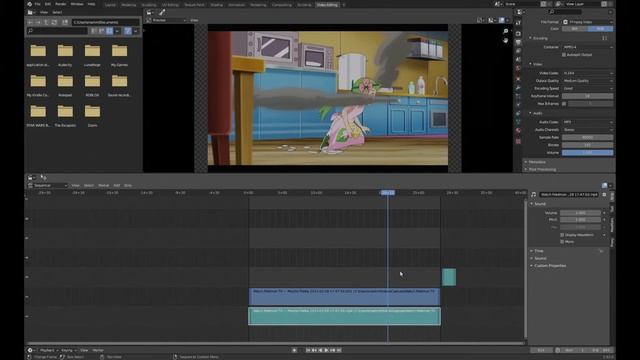Open the sequencer Strip menu
Viewport: 640px width, 360px height.
[x=128, y=186]
